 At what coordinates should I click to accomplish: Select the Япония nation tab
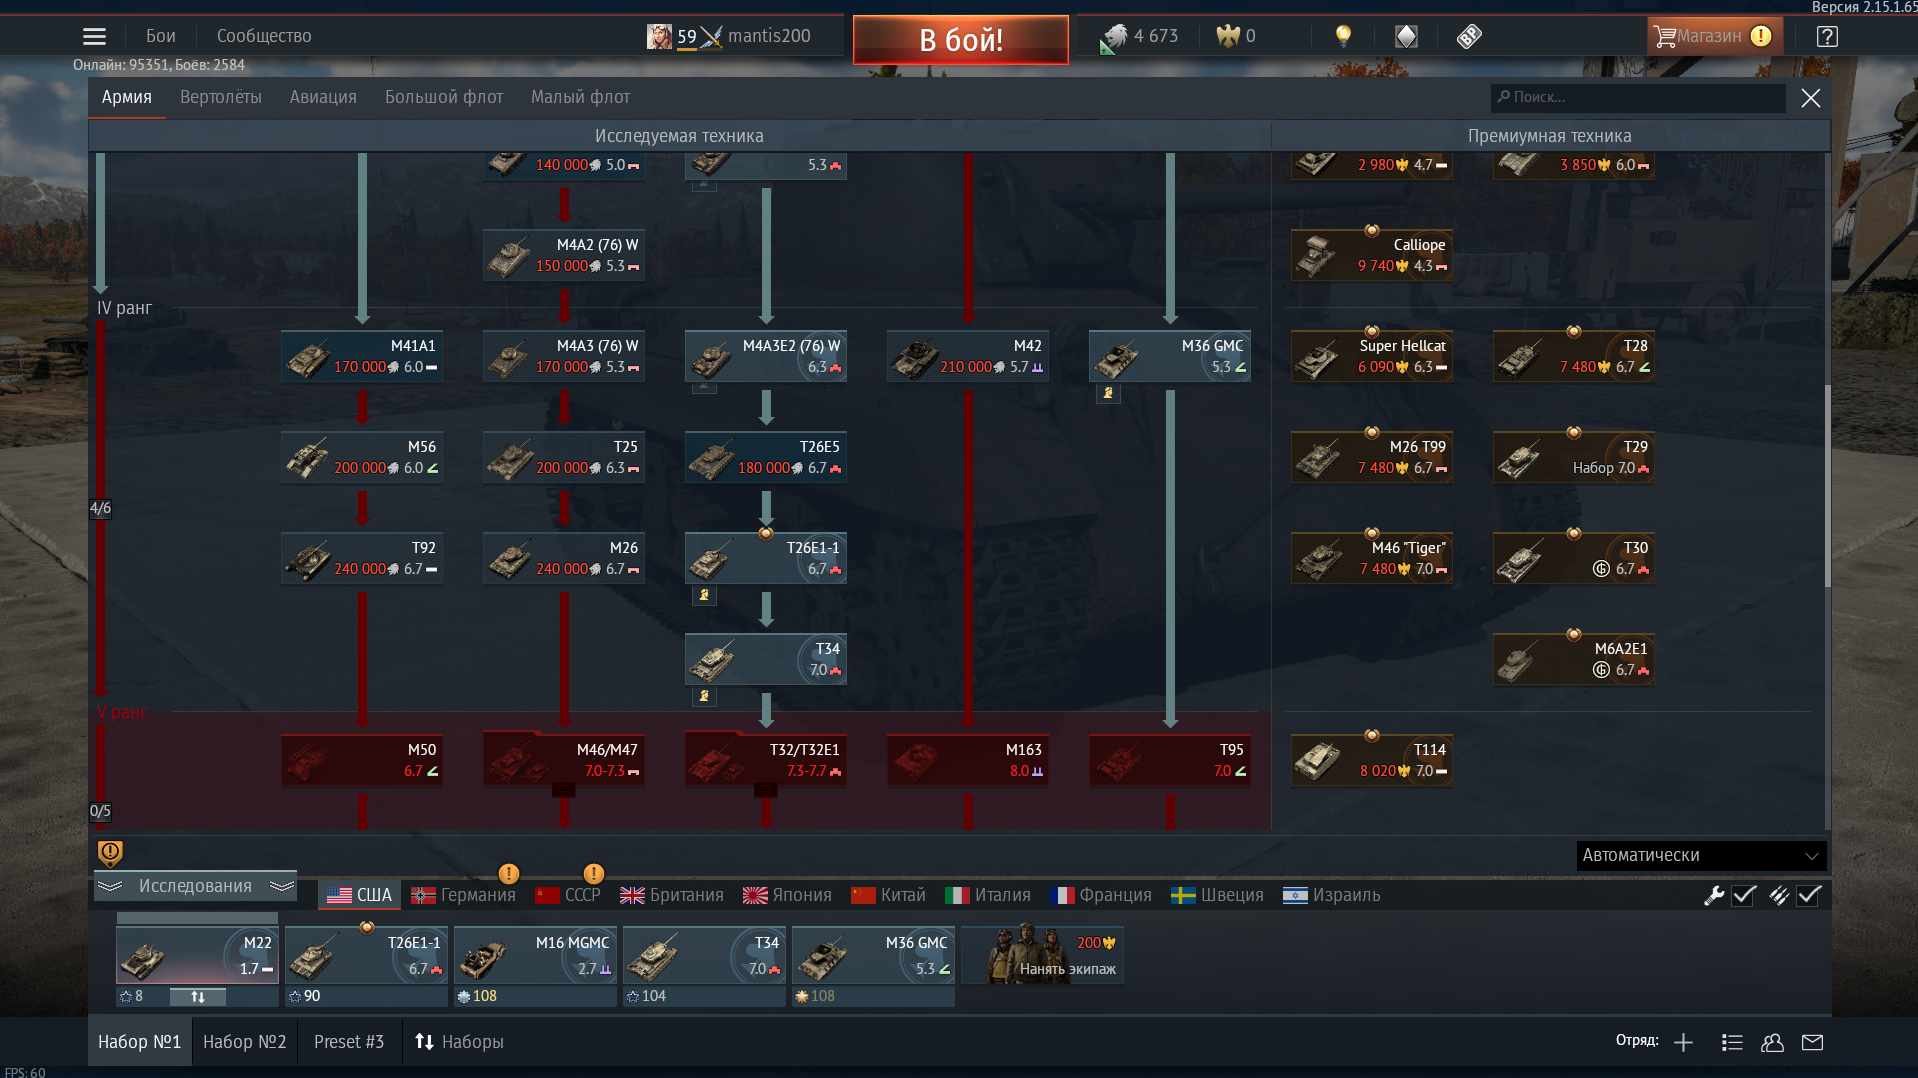point(787,895)
